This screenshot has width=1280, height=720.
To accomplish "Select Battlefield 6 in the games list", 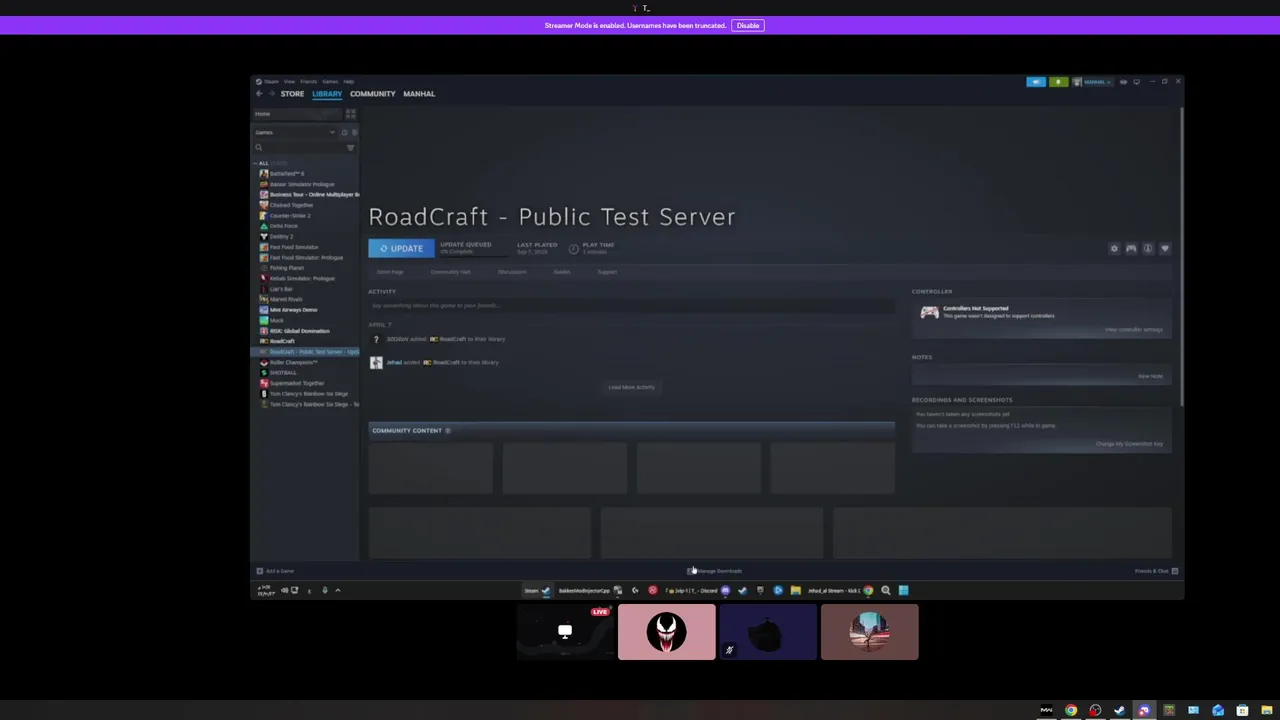I will [x=287, y=174].
